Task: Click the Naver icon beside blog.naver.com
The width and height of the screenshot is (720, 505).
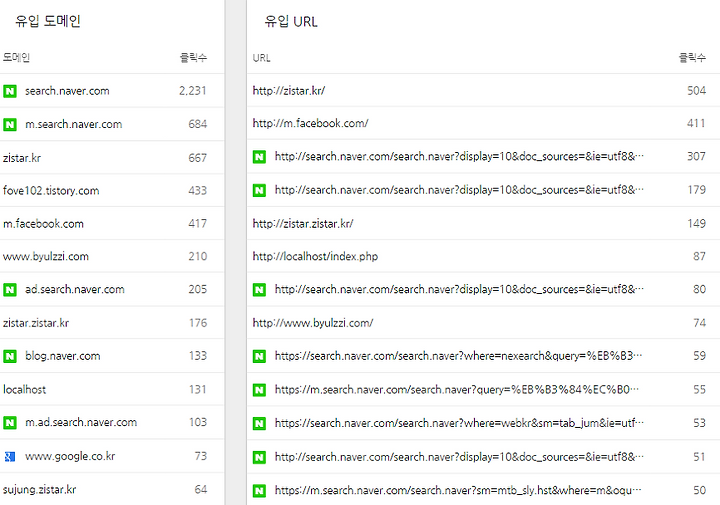Action: [x=10, y=356]
